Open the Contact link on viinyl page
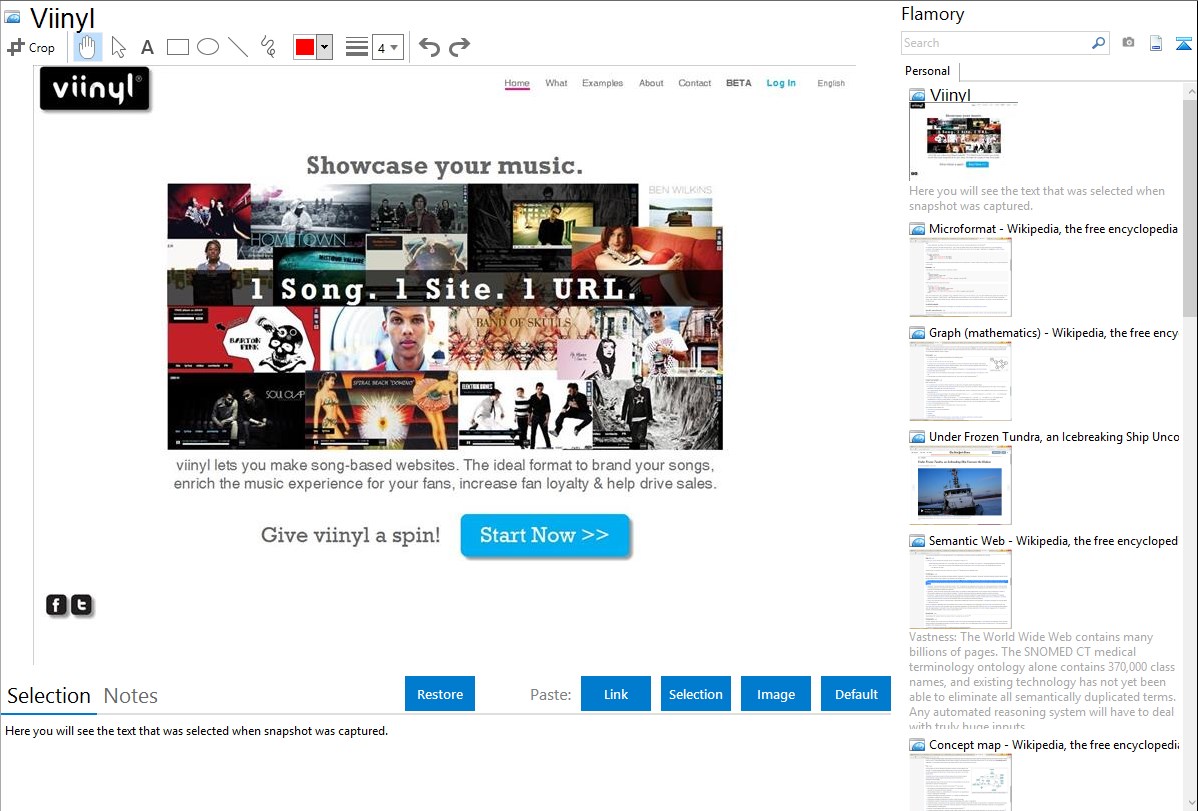Screen dimensions: 1198x811 coord(695,83)
